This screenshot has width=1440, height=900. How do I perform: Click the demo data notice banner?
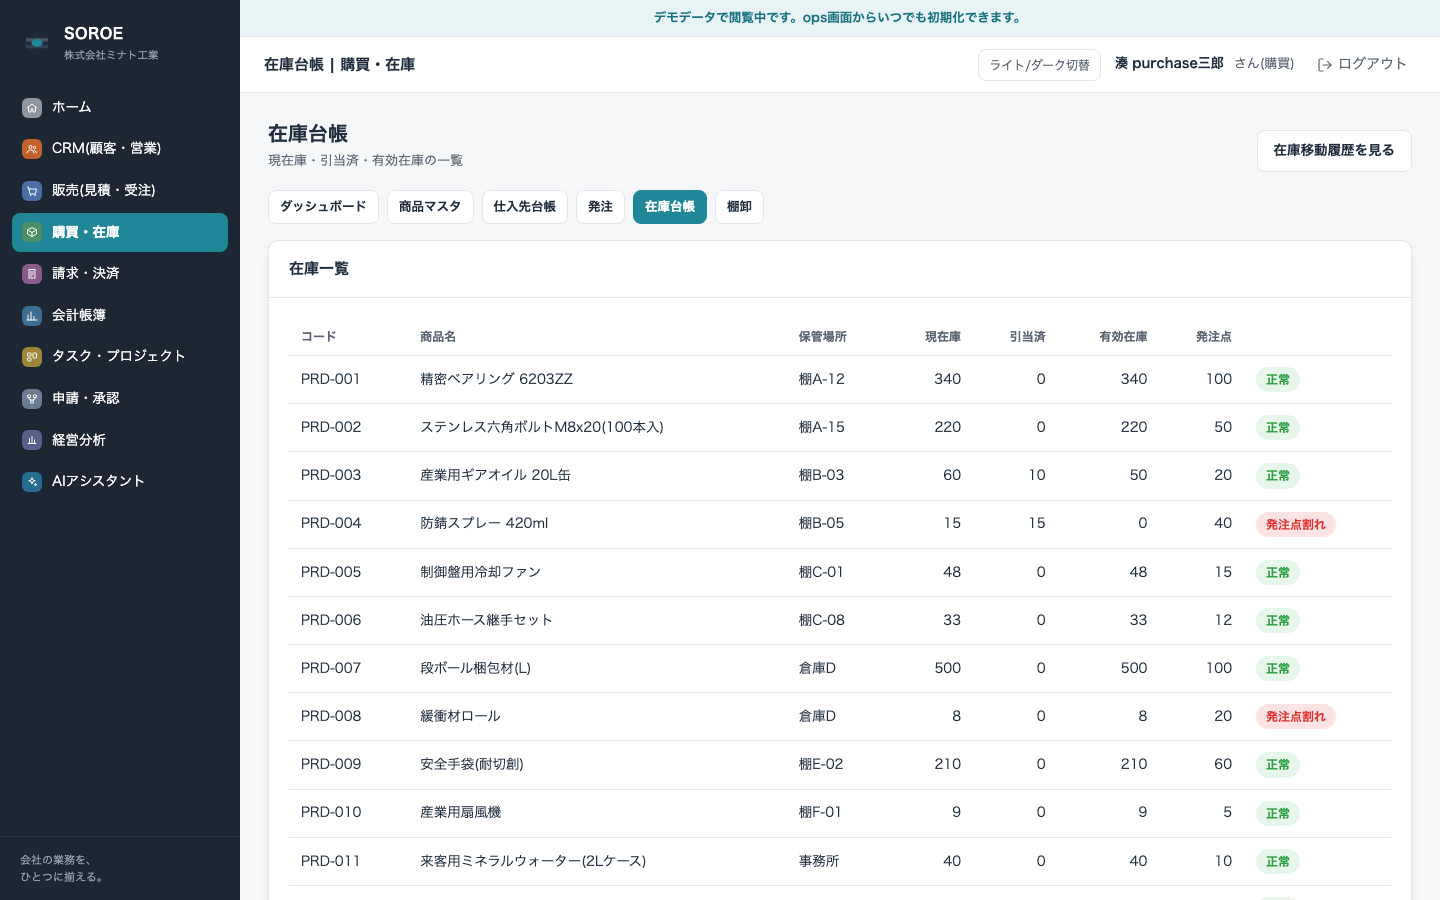pos(840,18)
